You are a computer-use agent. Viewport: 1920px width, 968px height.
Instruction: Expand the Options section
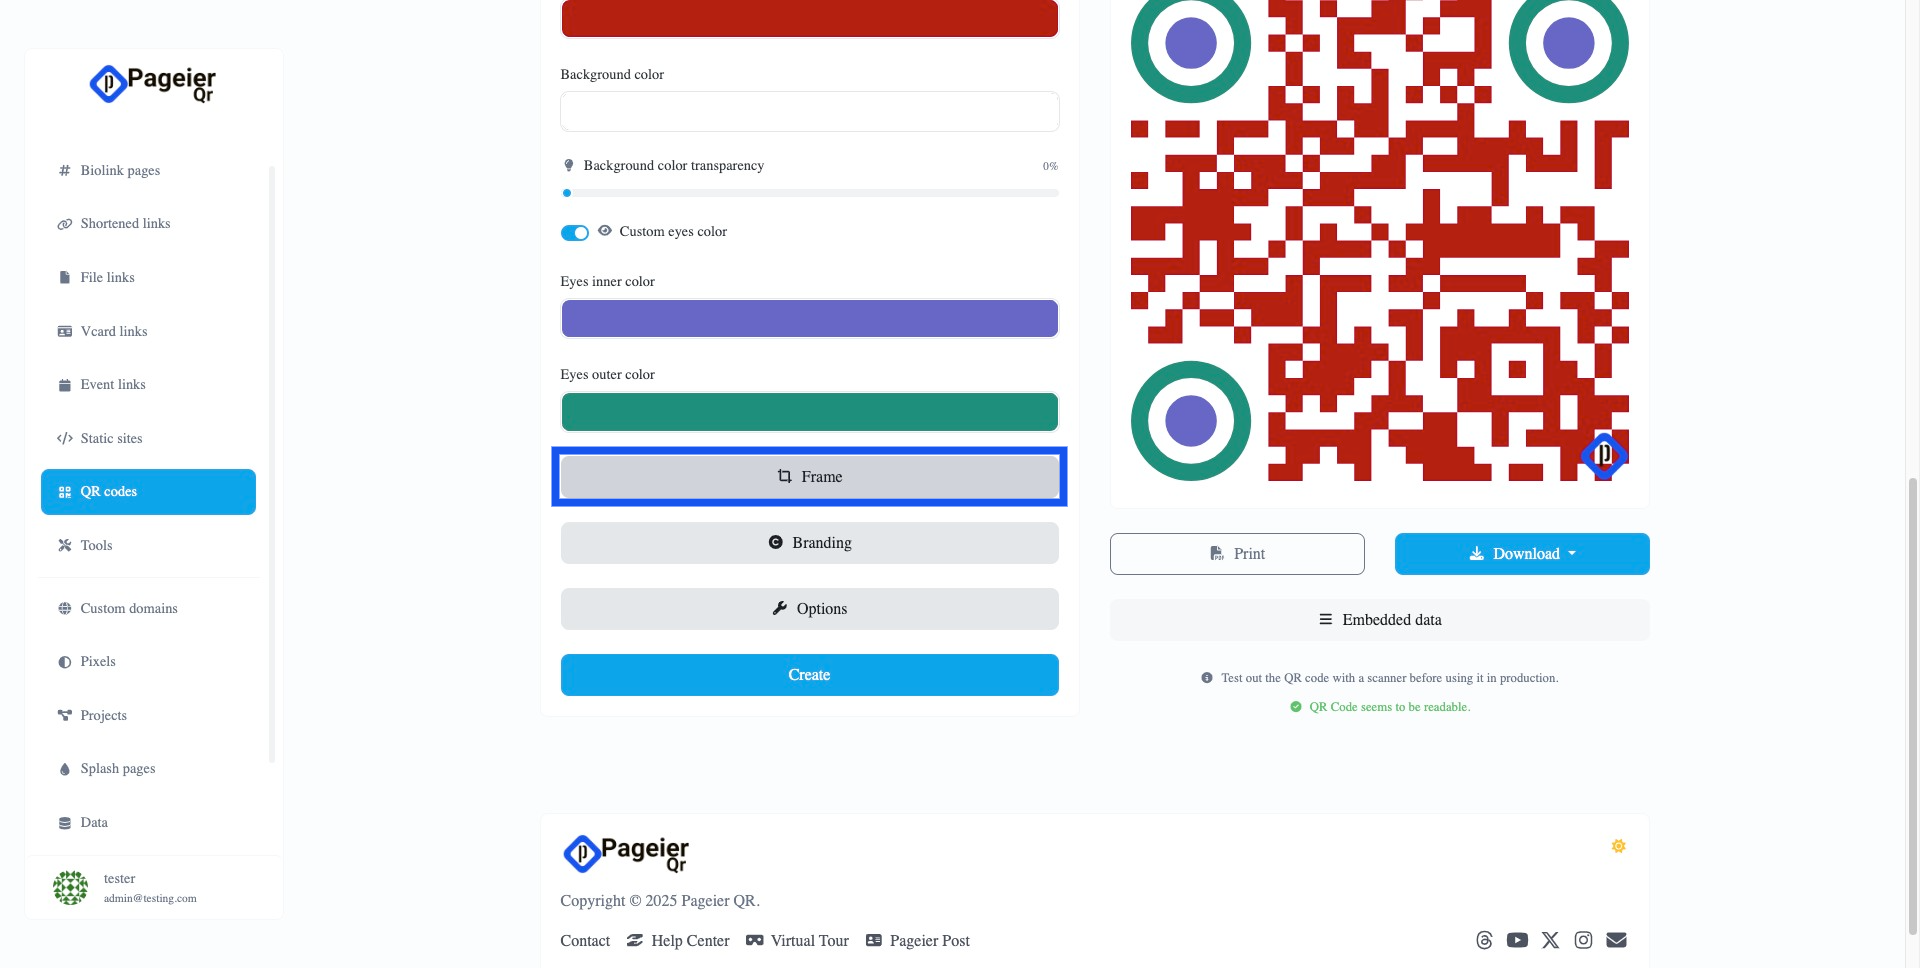(809, 609)
